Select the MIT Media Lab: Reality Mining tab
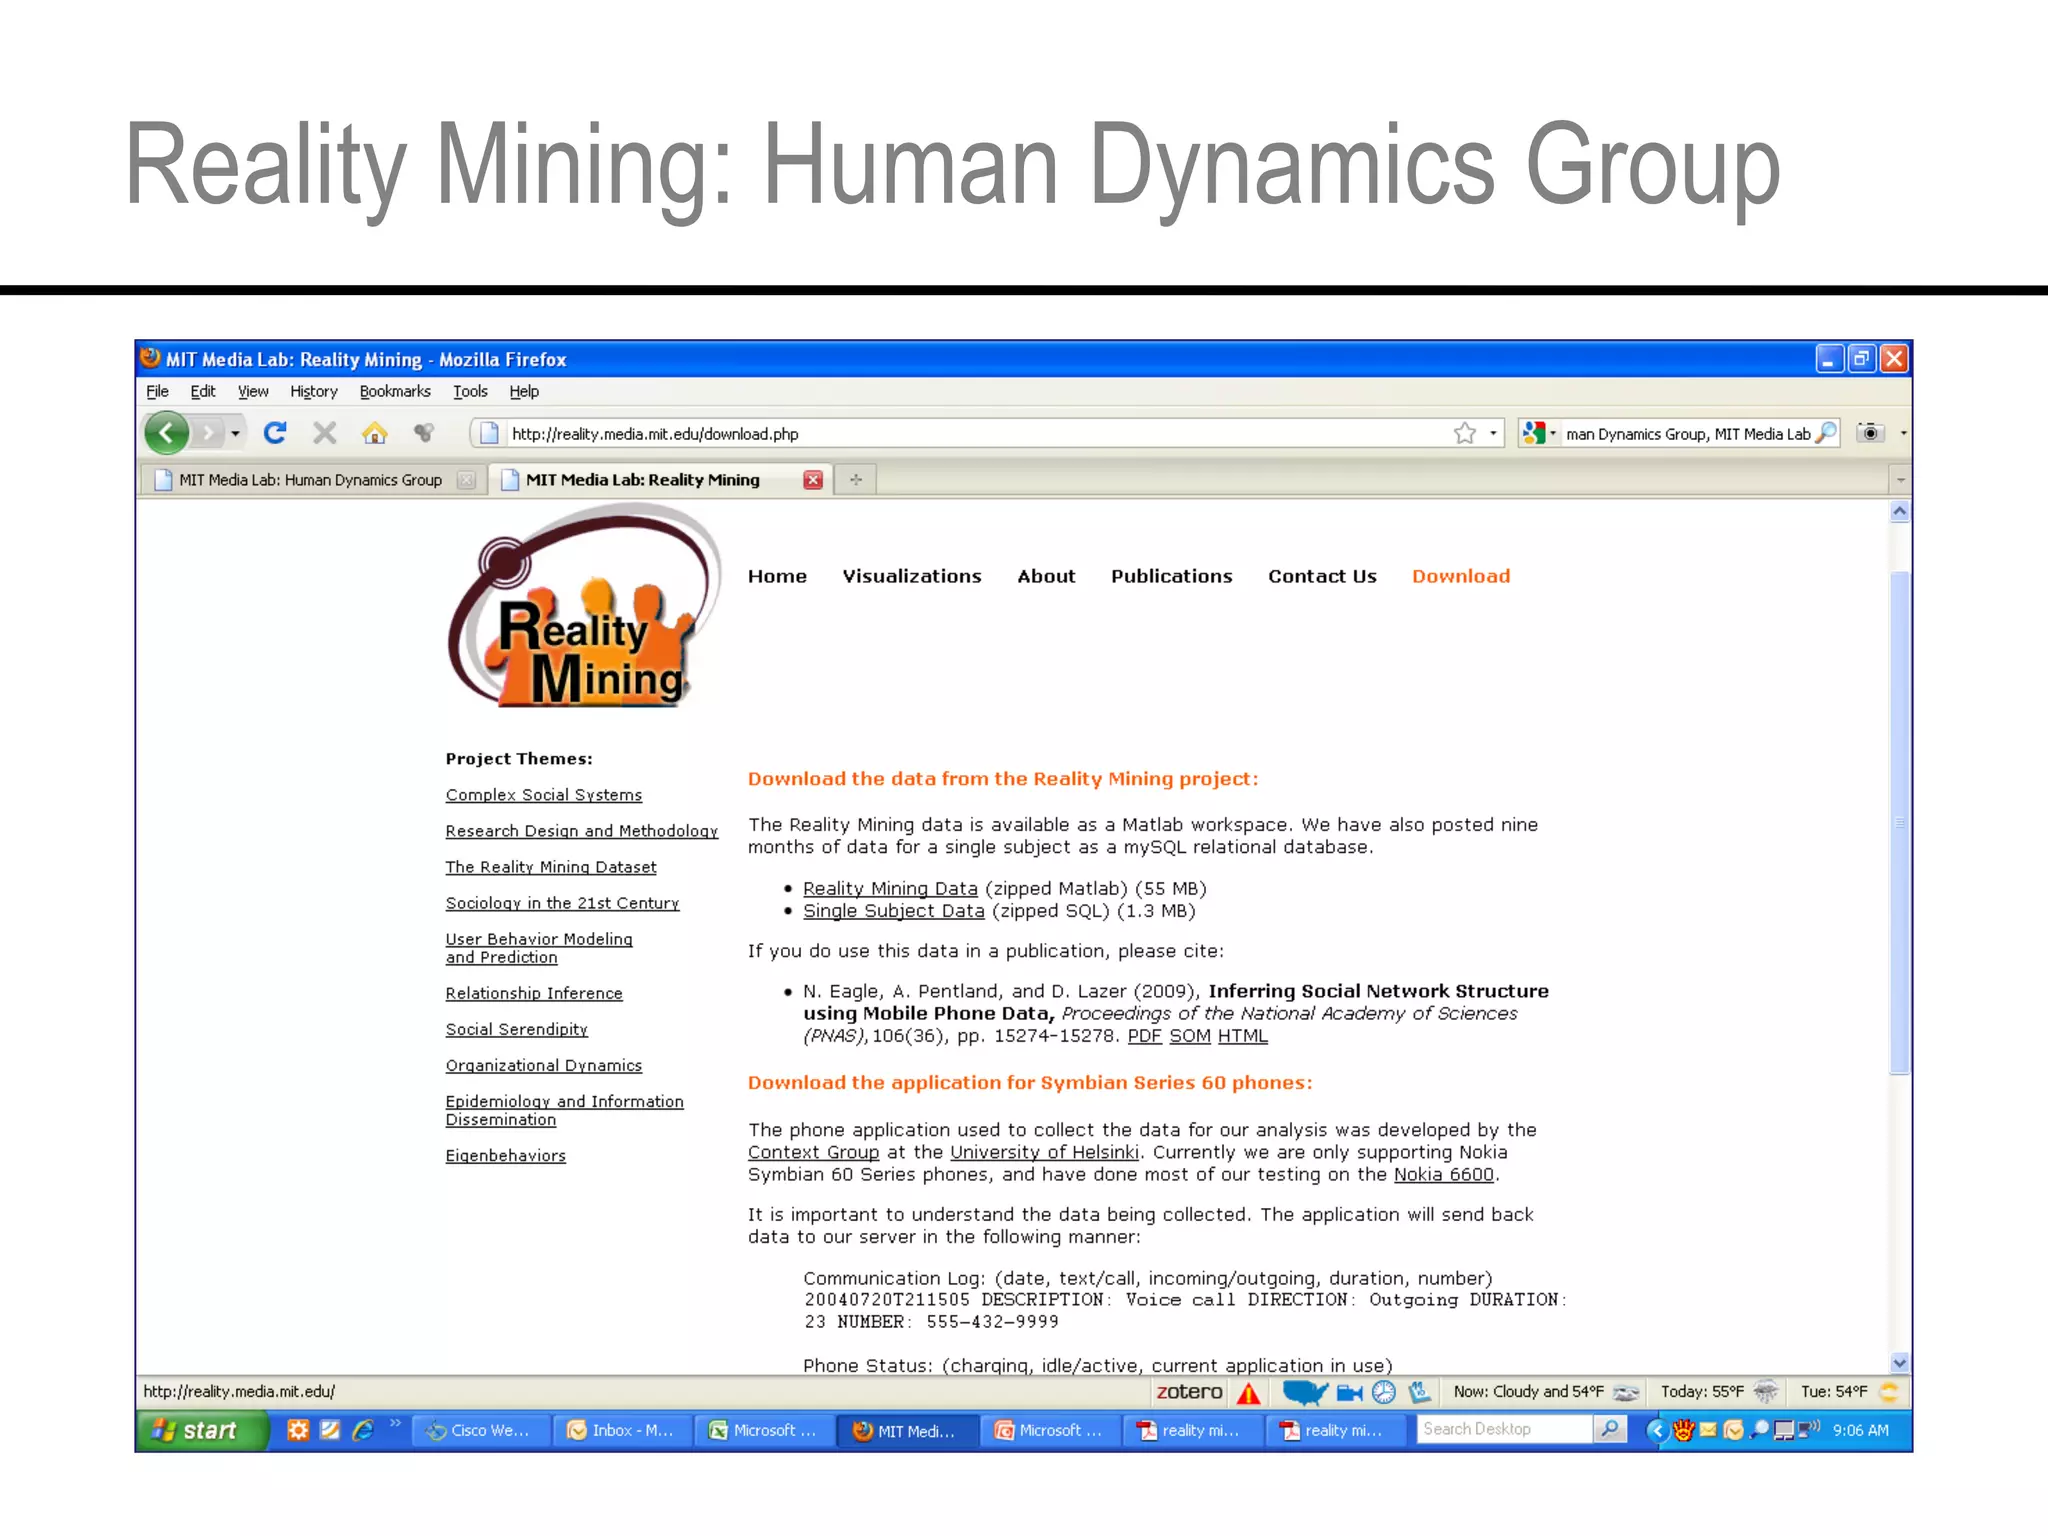The height and width of the screenshot is (1536, 2048). click(x=643, y=480)
